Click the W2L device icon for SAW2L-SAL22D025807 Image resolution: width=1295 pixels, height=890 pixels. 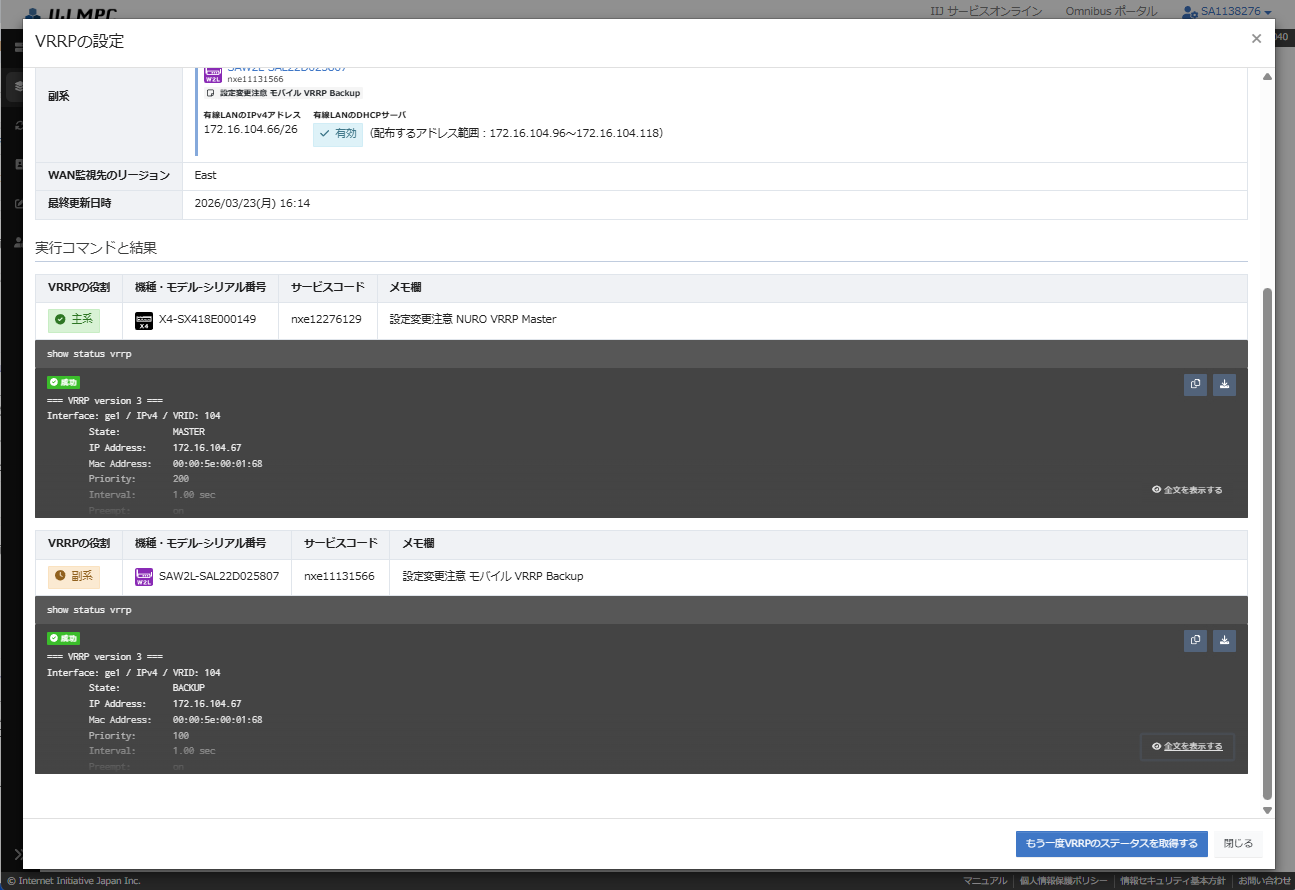(143, 577)
